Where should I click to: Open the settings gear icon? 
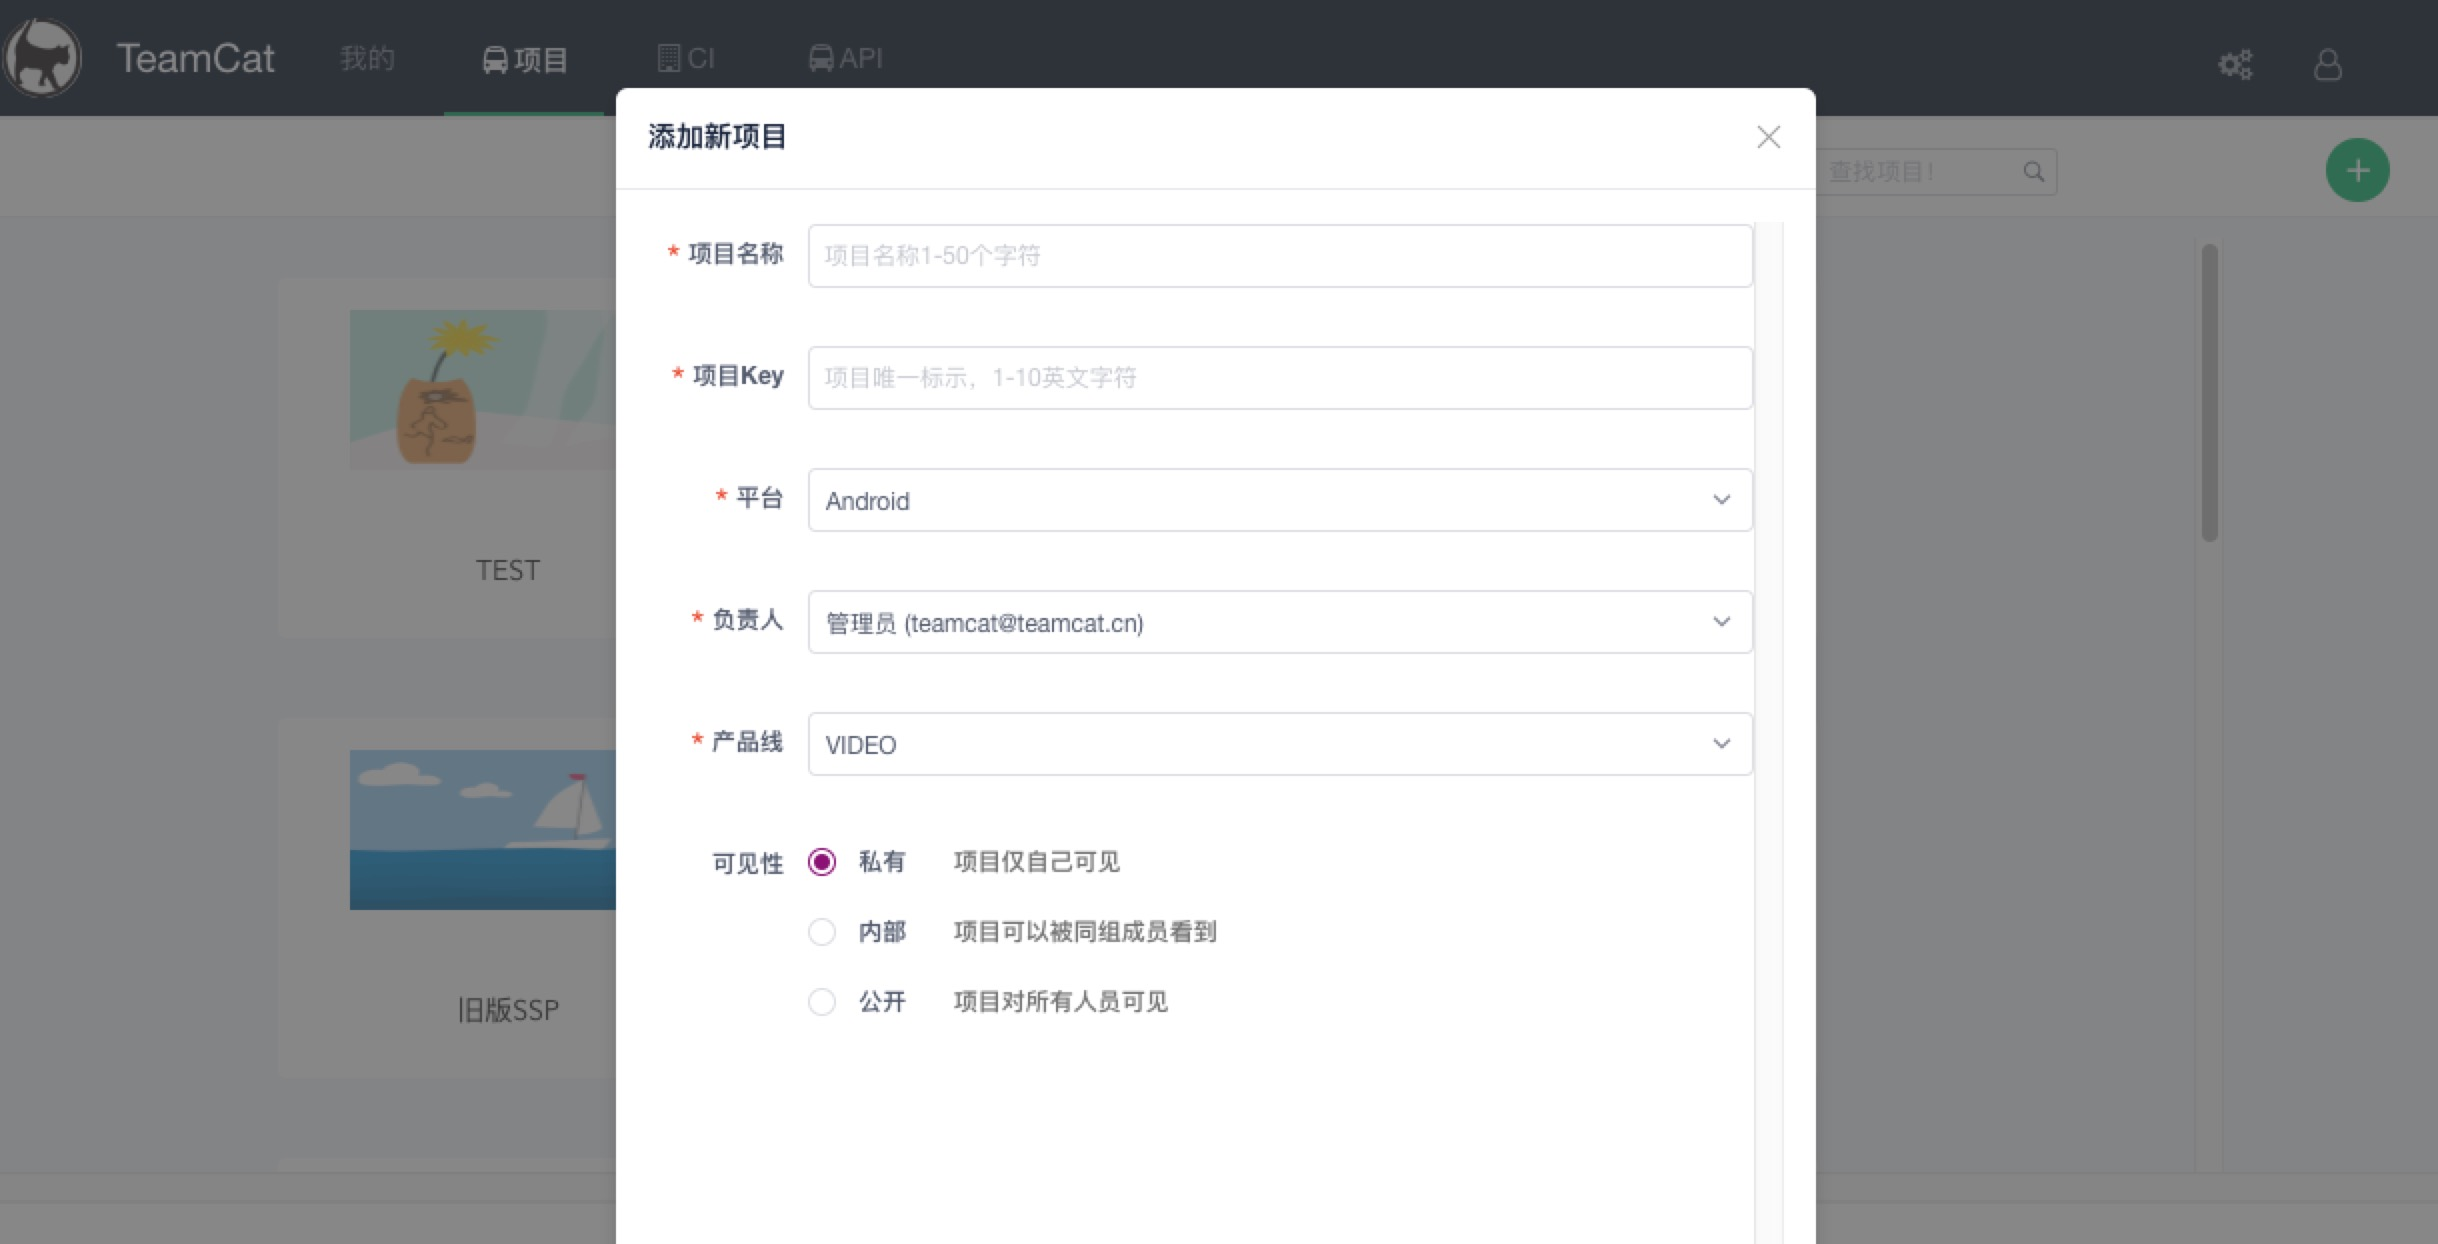pyautogui.click(x=2235, y=64)
